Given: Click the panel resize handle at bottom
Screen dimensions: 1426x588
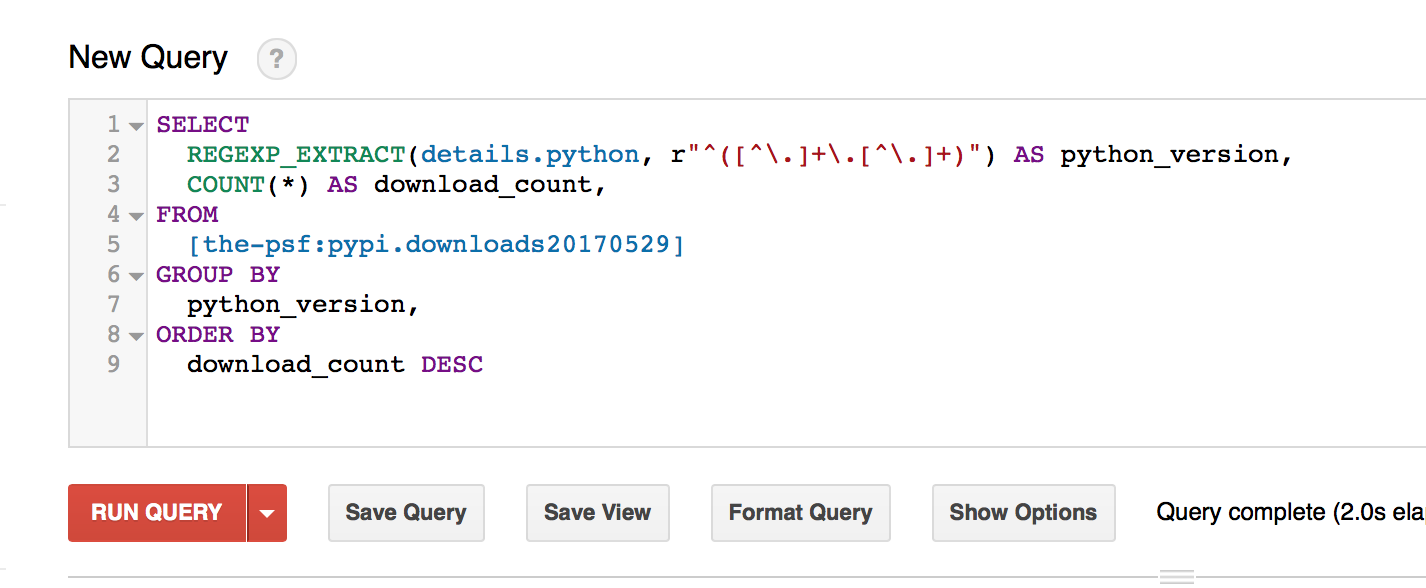Looking at the screenshot, I should [x=1176, y=575].
